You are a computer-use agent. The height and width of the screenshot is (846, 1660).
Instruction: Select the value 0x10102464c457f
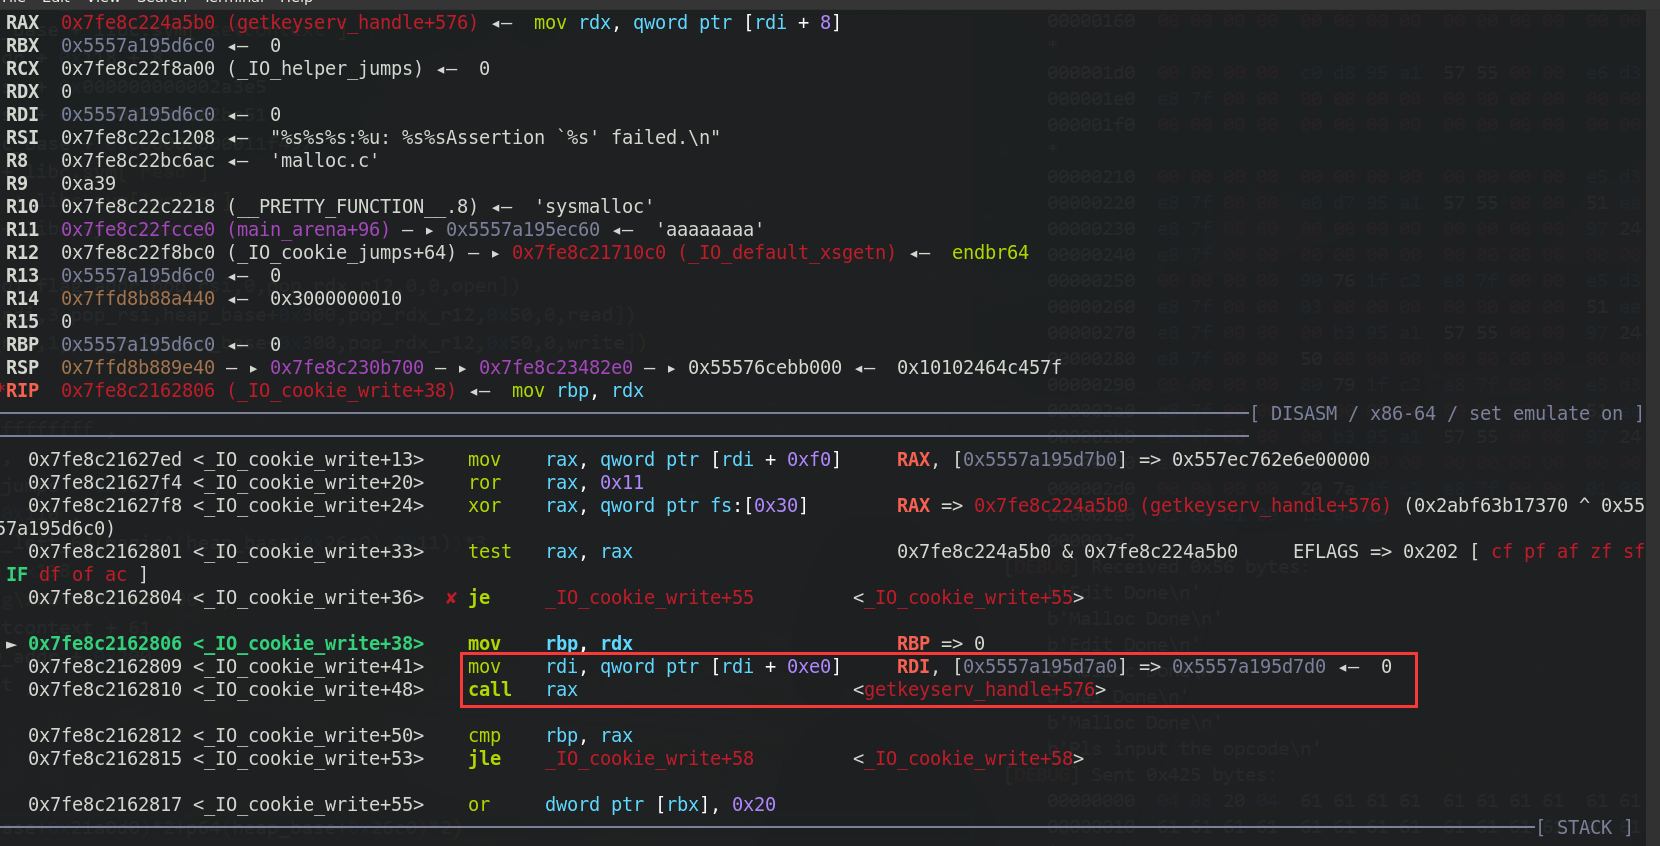pyautogui.click(x=979, y=367)
